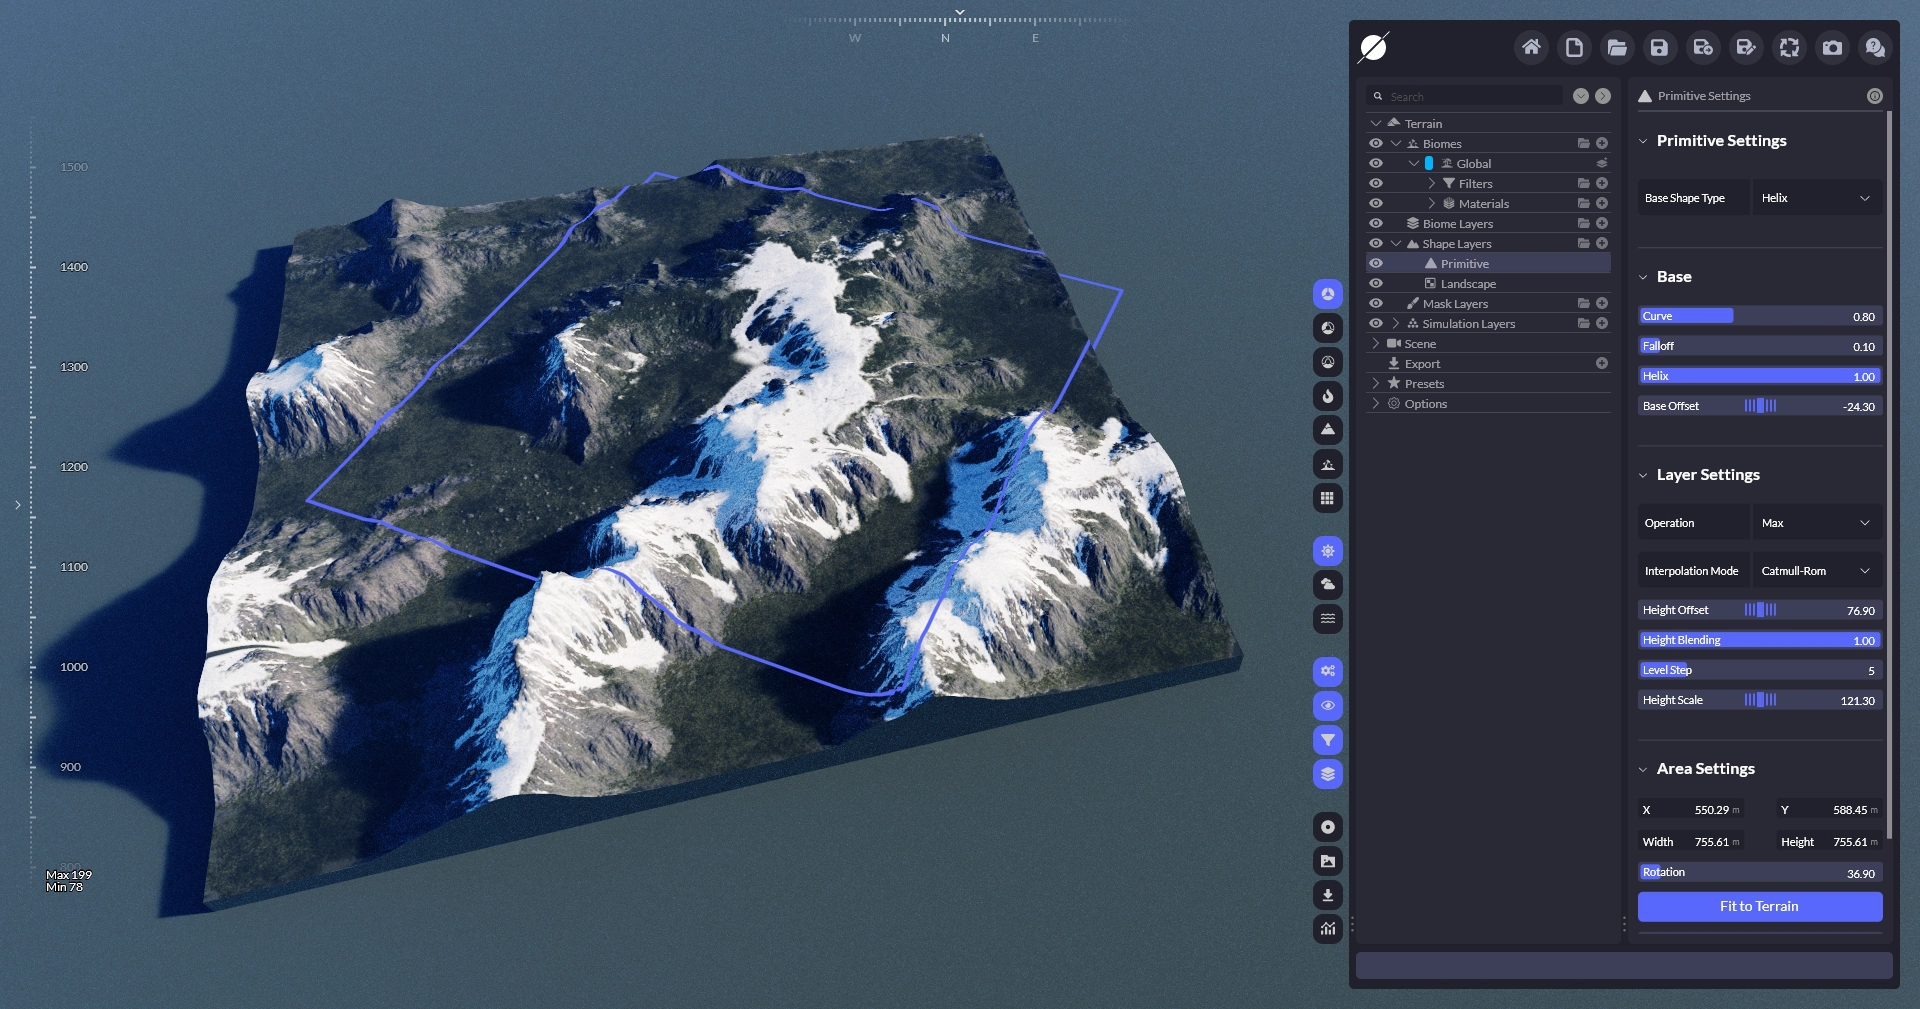Click the flame icon in the viewport toolbar
1920x1009 pixels.
[1327, 396]
